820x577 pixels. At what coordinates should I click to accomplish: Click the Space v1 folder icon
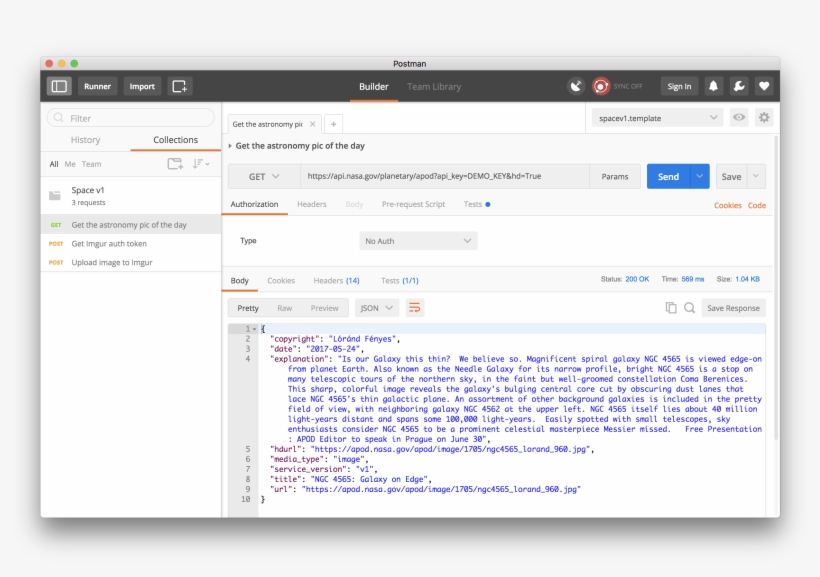(55, 196)
